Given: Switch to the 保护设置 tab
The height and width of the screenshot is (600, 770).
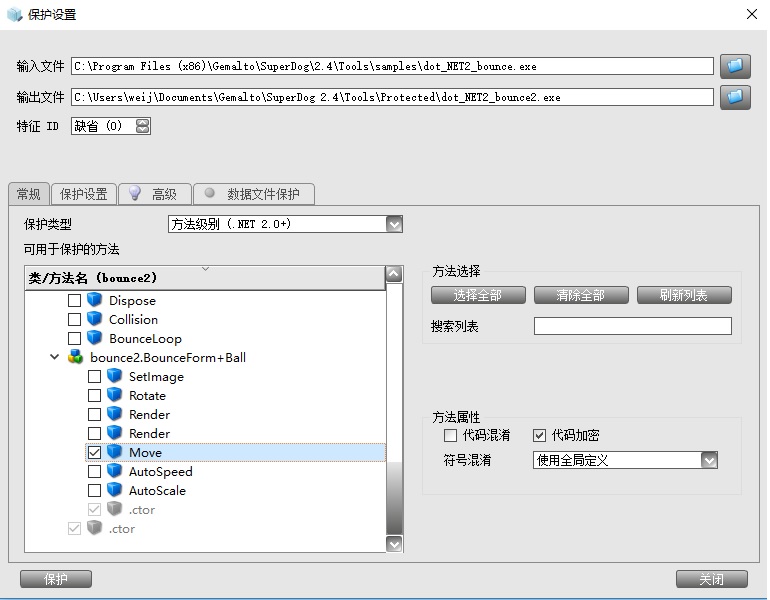Looking at the screenshot, I should (83, 194).
